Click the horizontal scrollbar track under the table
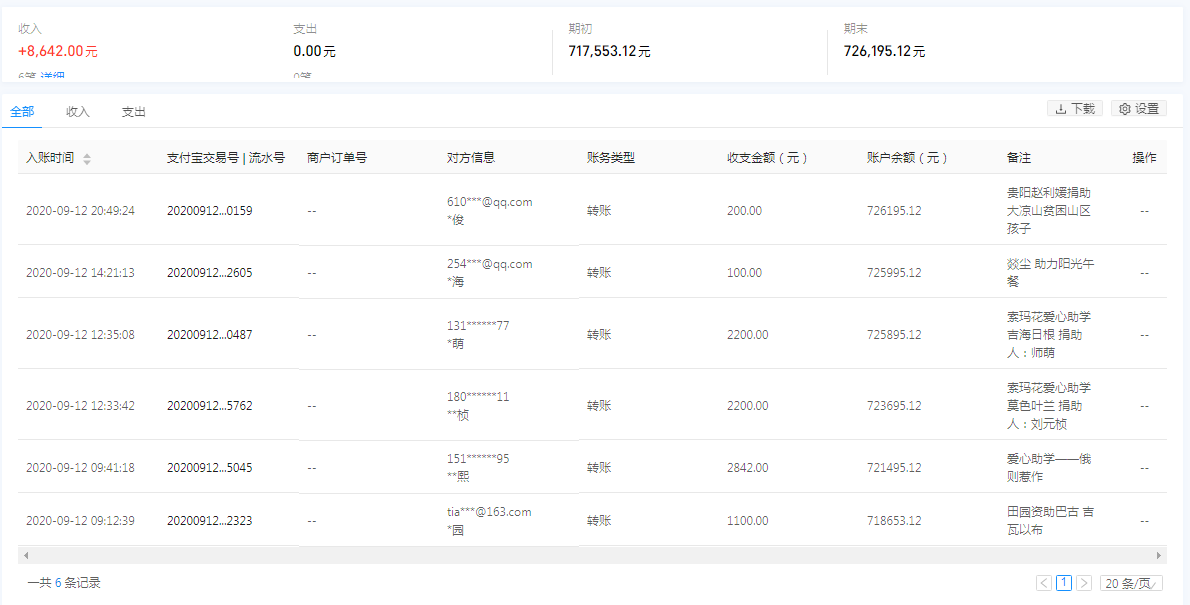Screen dimensions: 1190x605 592,555
